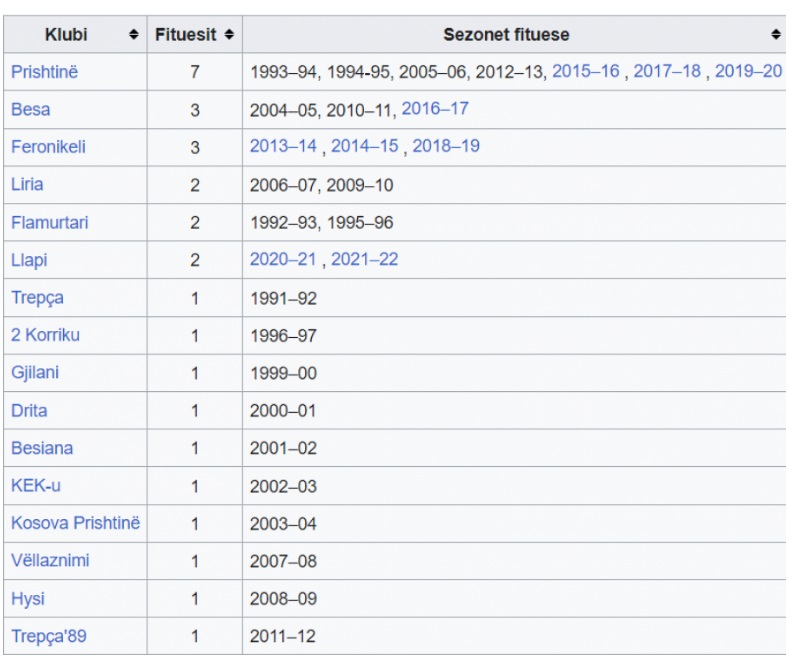Open the 2020–21 season link
789x661 pixels.
point(283,260)
